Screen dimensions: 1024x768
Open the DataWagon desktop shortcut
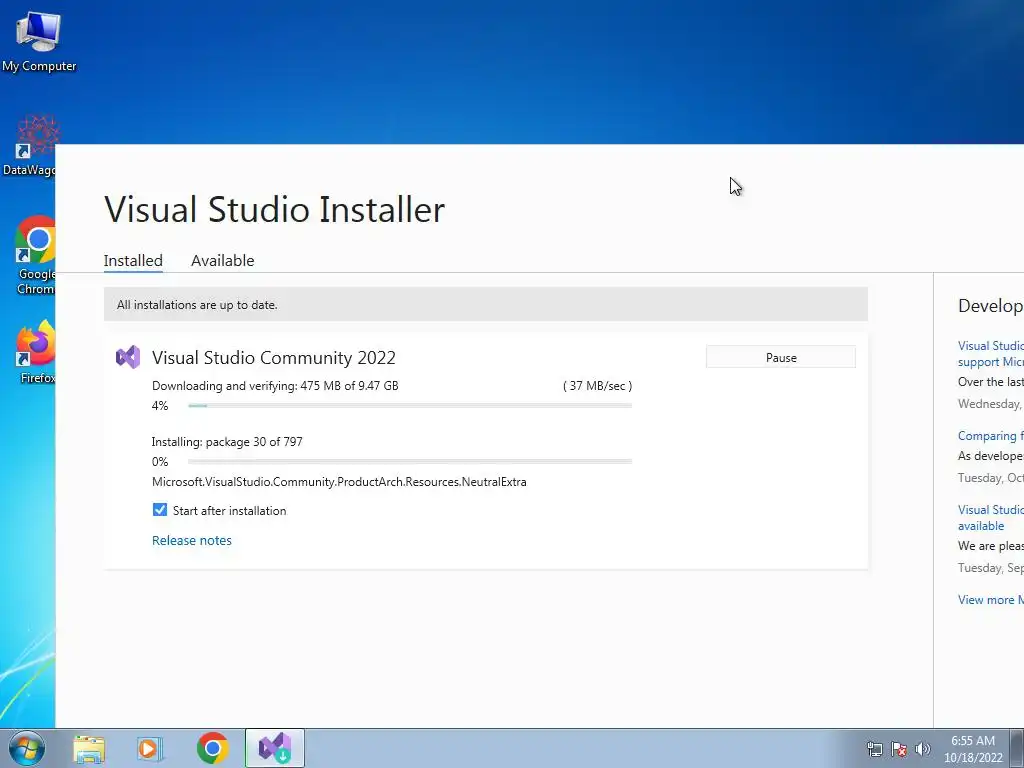30,146
